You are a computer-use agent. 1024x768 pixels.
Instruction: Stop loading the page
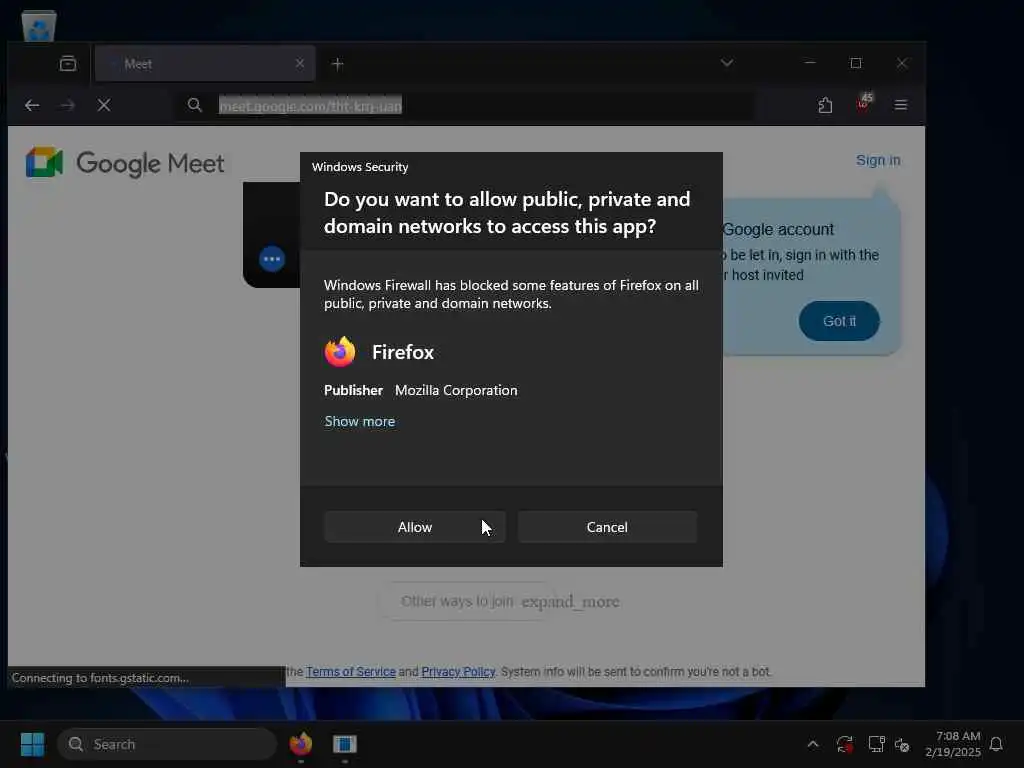tap(104, 105)
